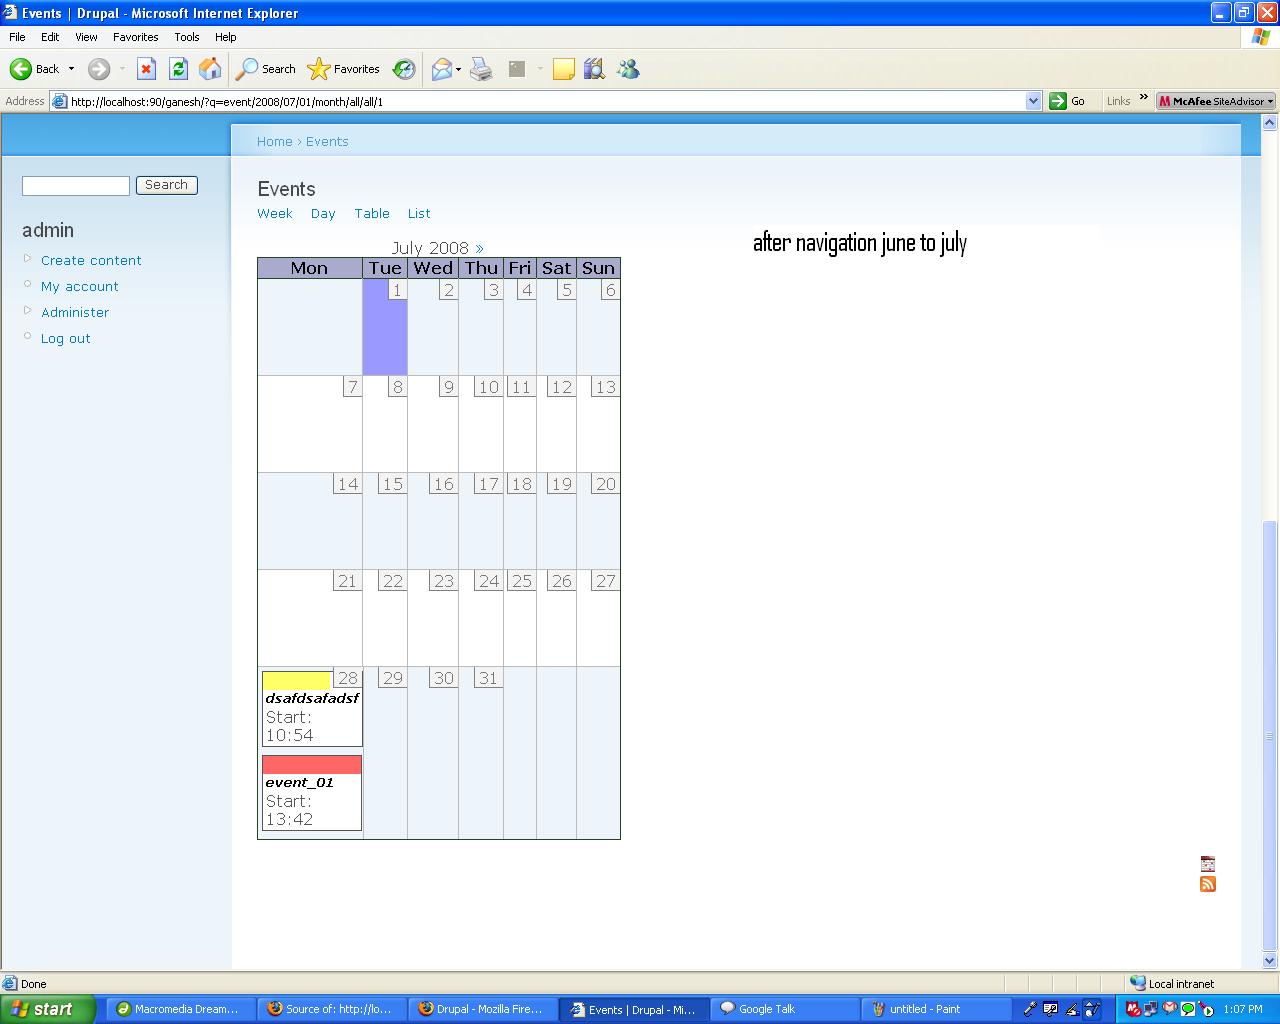Switch events to Table view
This screenshot has width=1280, height=1024.
(371, 213)
